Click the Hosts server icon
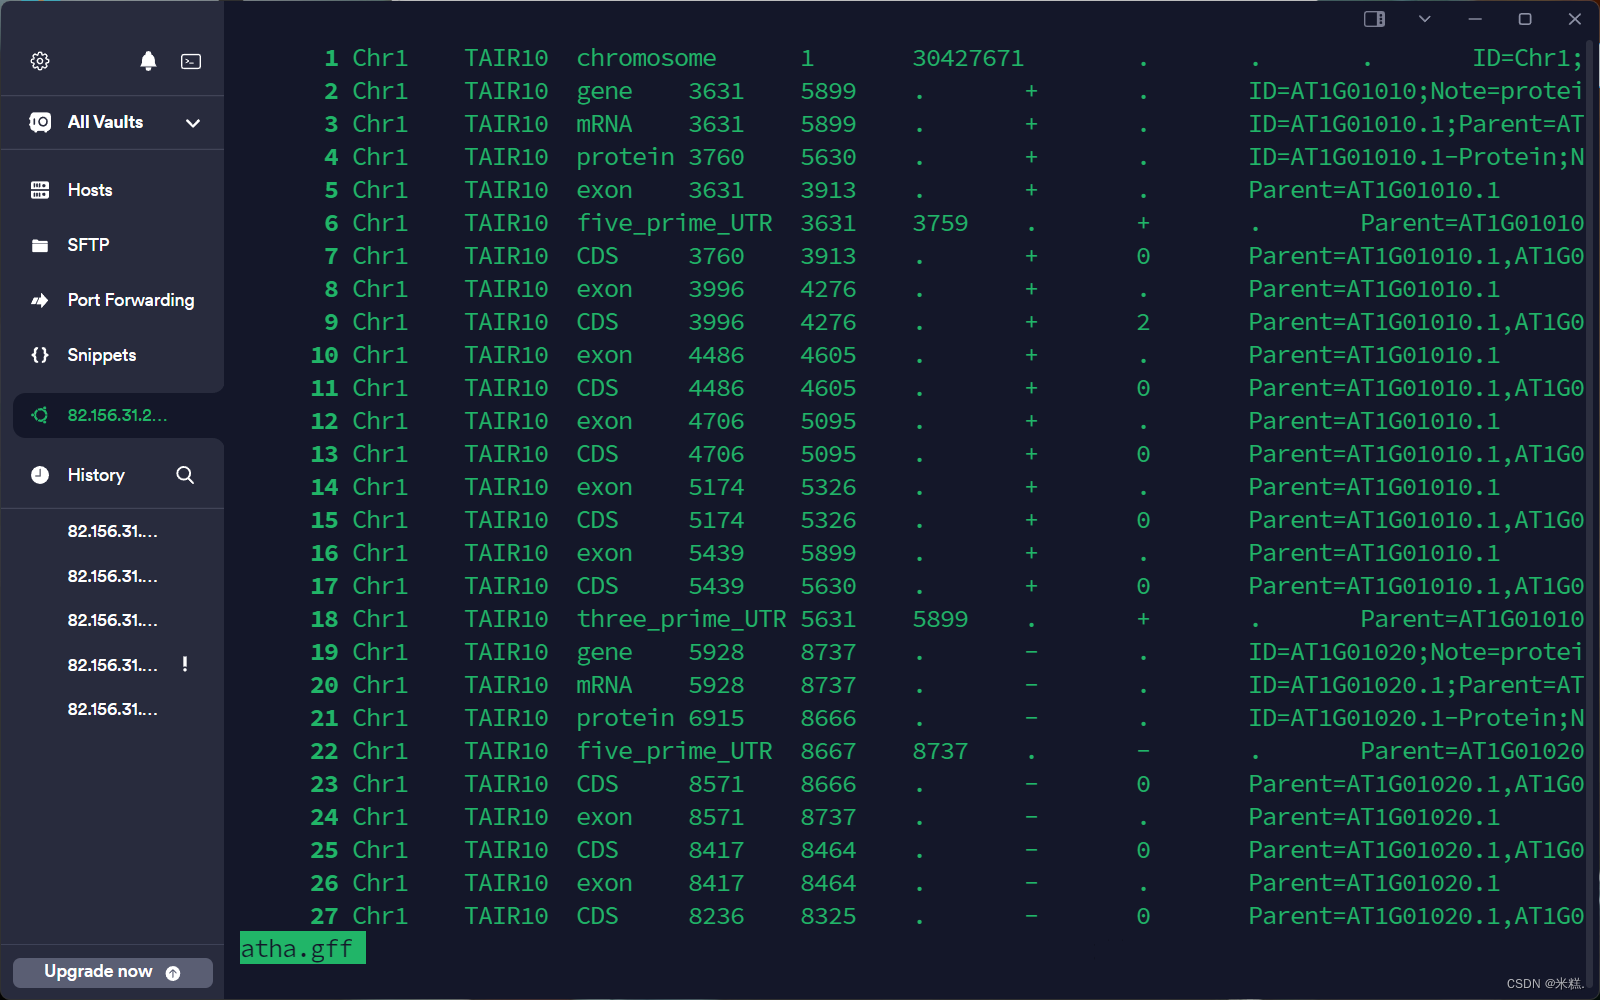The image size is (1600, 1000). coord(40,190)
